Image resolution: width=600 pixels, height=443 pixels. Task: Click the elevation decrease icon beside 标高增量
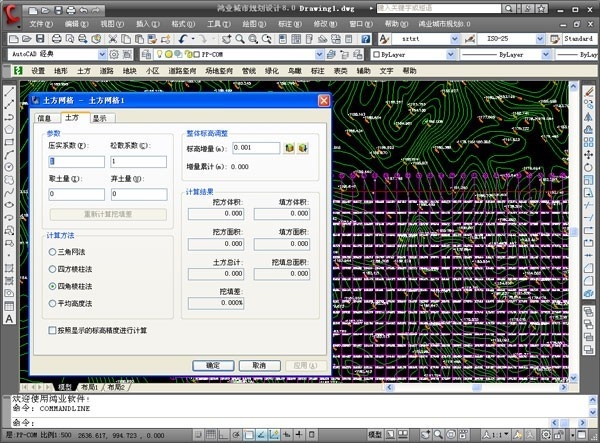pos(302,148)
